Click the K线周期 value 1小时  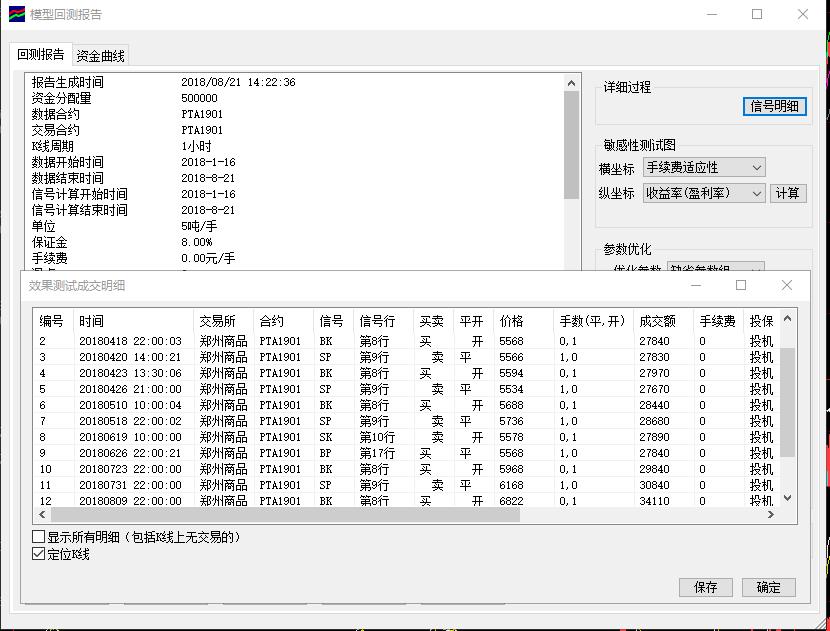(x=196, y=146)
